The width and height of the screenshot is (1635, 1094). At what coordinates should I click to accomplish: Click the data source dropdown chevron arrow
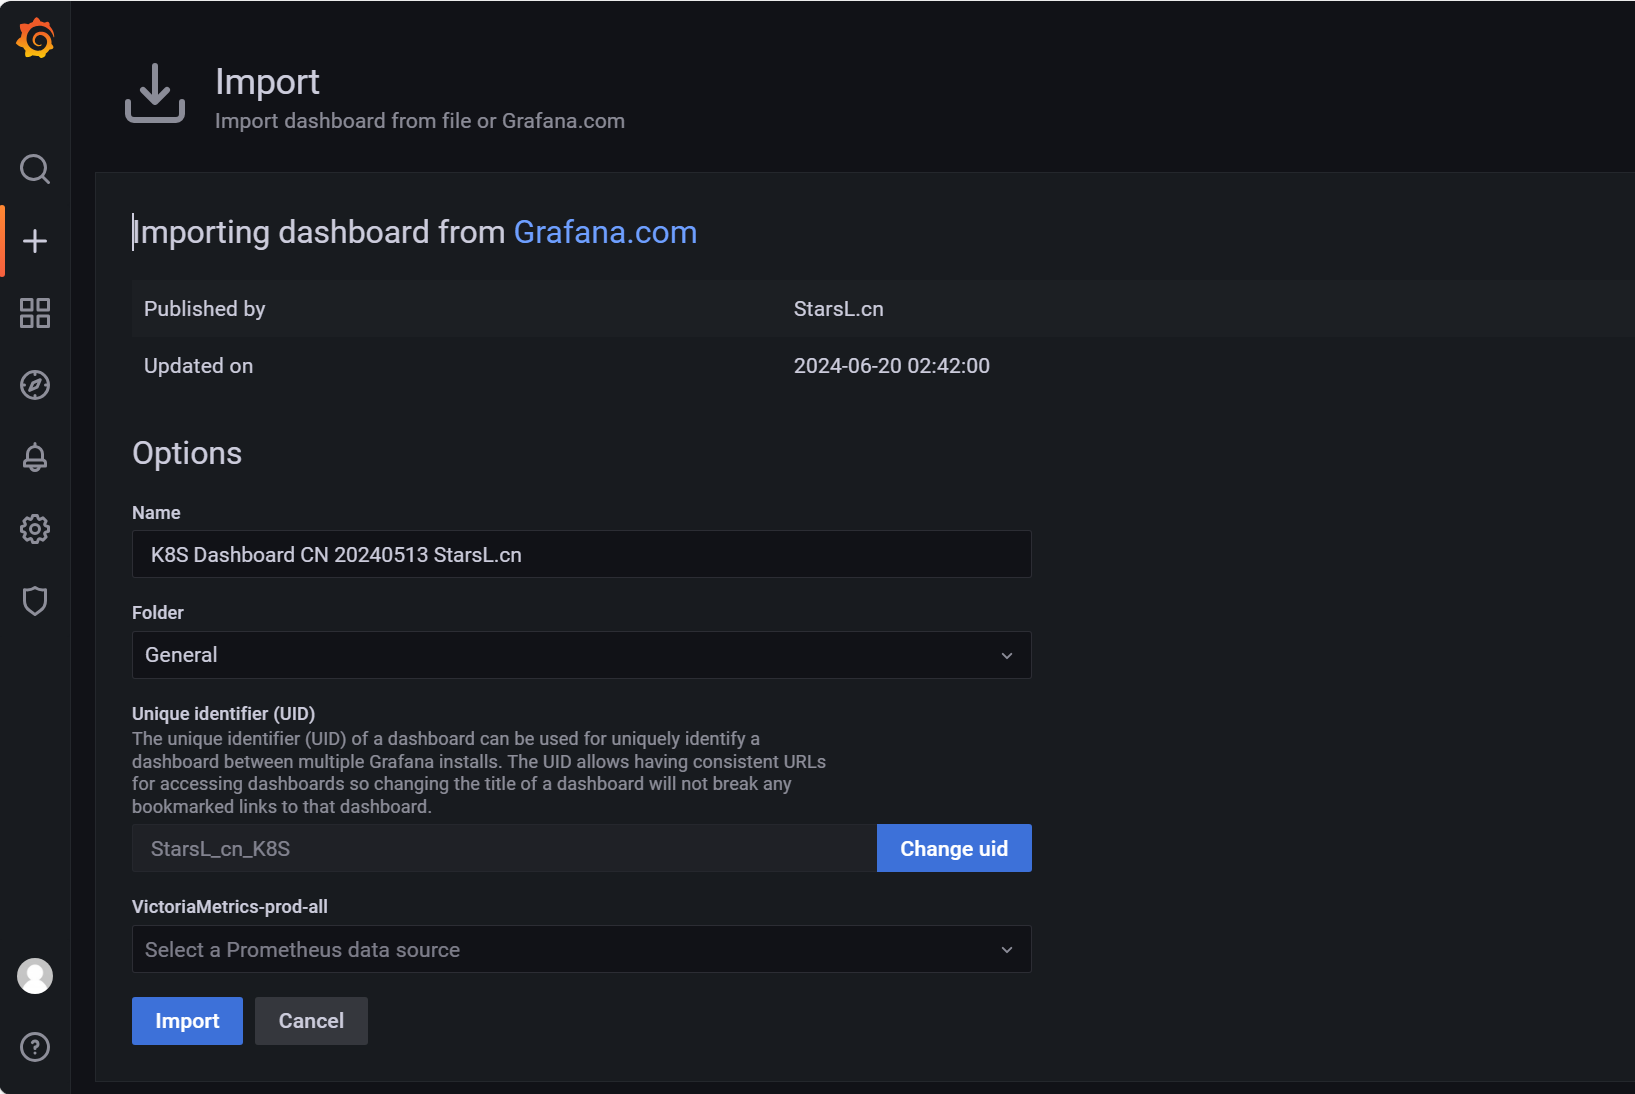pos(1007,949)
